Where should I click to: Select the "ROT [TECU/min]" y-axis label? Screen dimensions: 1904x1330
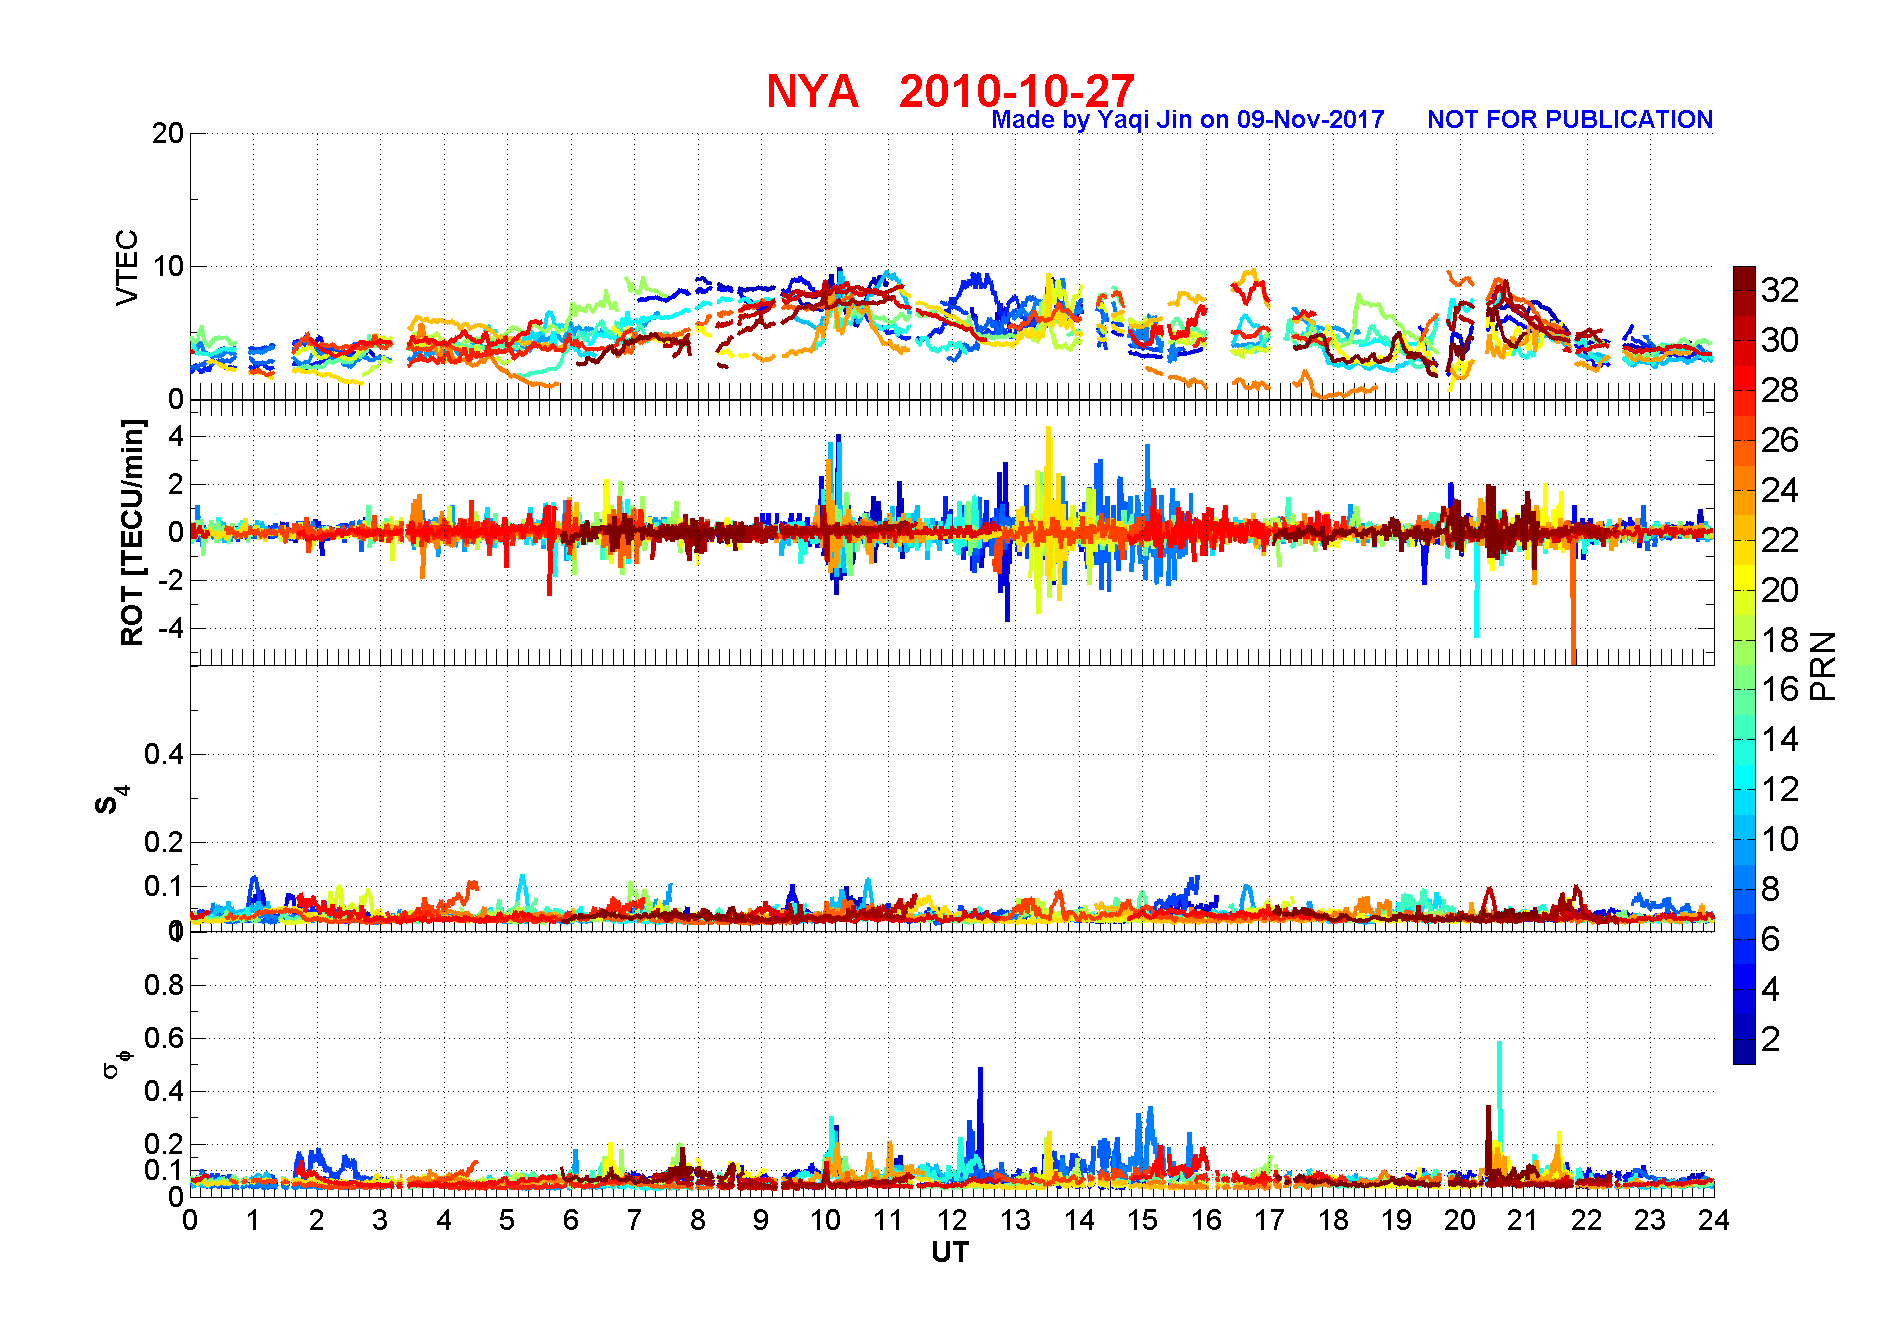pyautogui.click(x=132, y=533)
